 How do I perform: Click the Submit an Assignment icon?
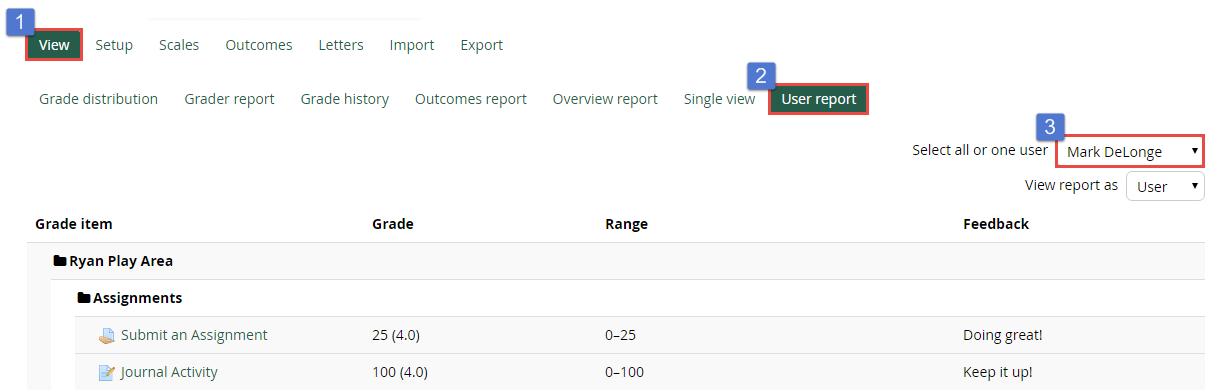[107, 336]
